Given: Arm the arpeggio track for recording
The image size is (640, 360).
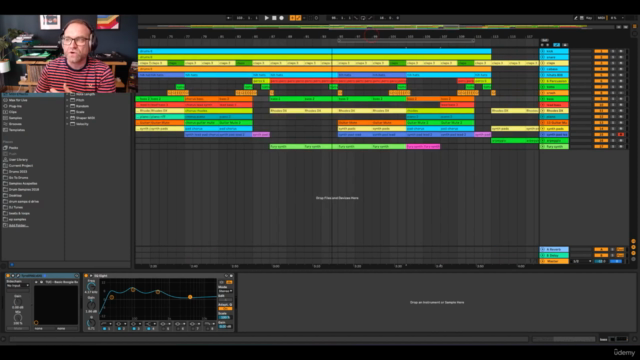Looking at the screenshot, I should [621, 140].
